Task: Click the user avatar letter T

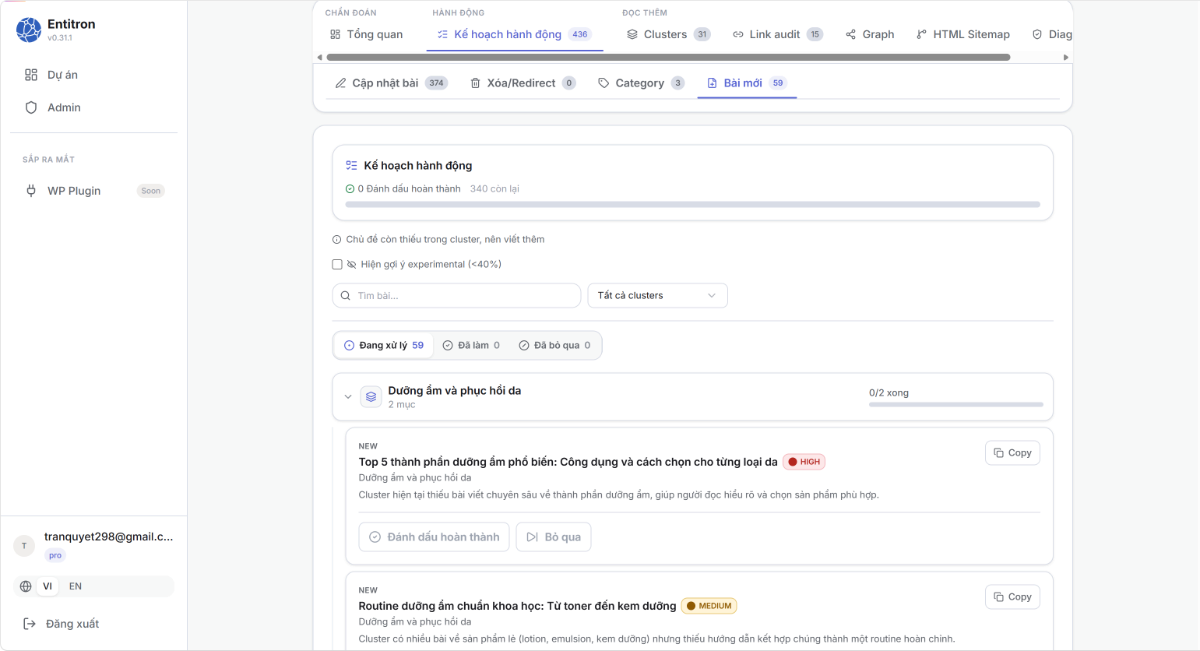Action: [x=24, y=545]
